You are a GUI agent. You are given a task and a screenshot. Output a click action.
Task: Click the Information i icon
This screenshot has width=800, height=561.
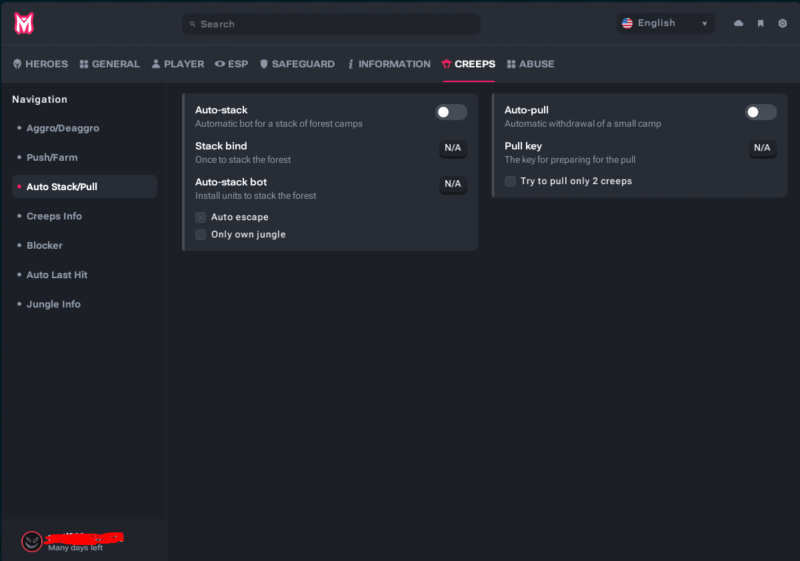click(351, 64)
